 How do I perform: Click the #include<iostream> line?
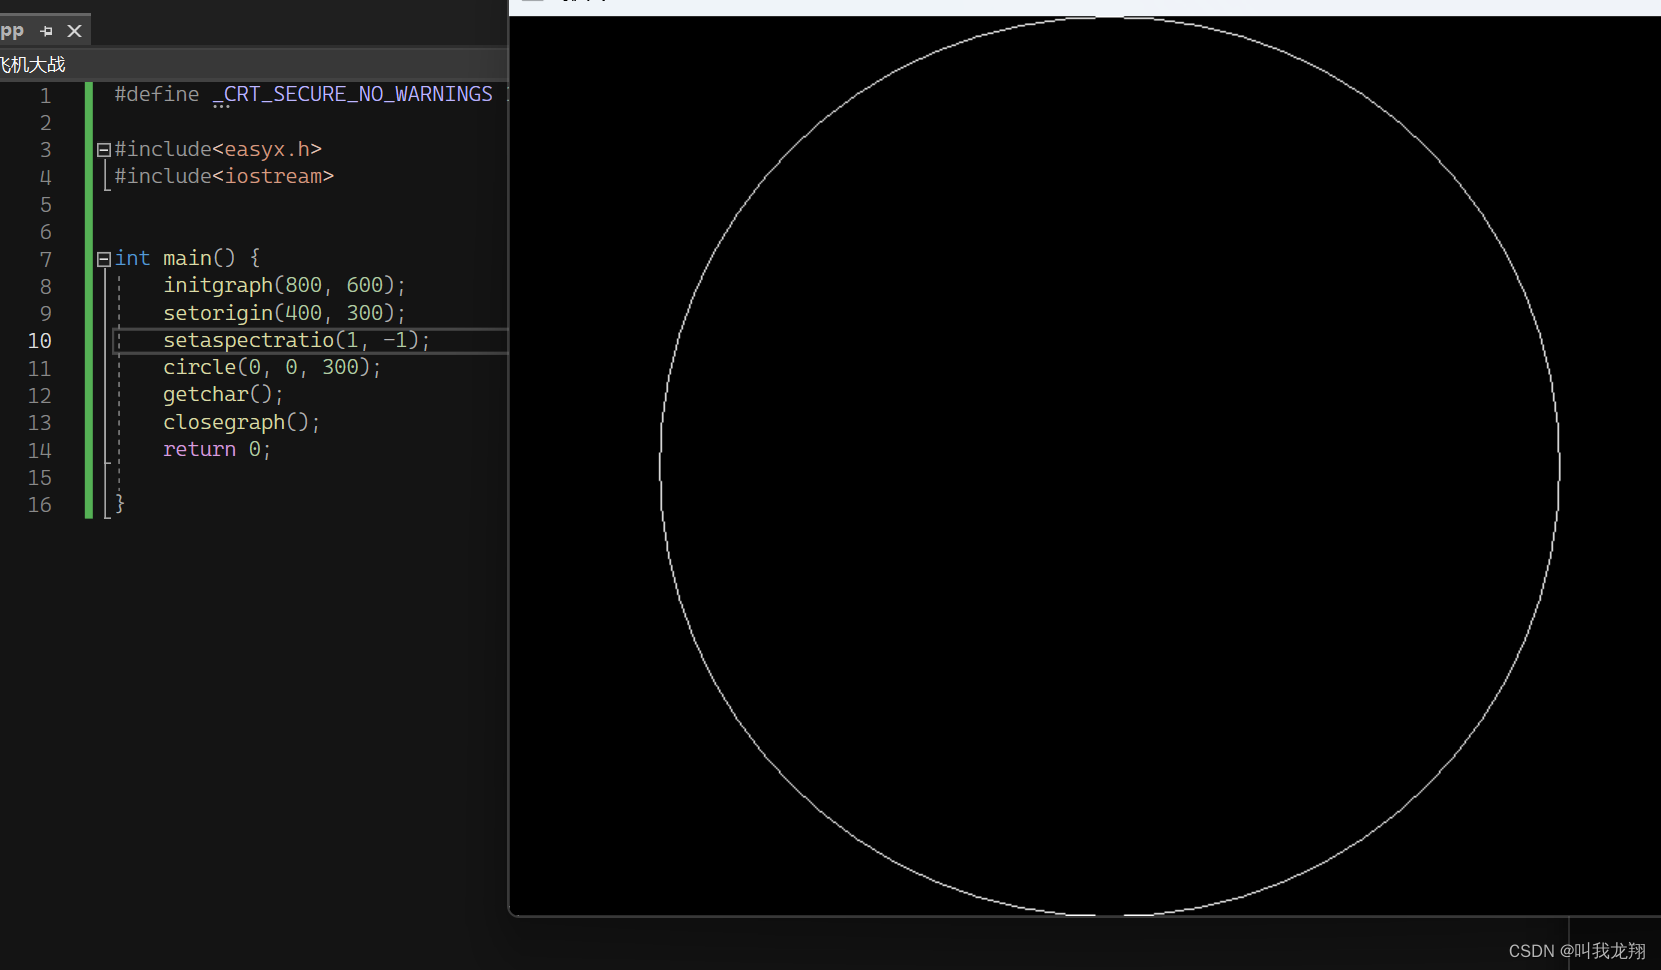pyautogui.click(x=224, y=176)
